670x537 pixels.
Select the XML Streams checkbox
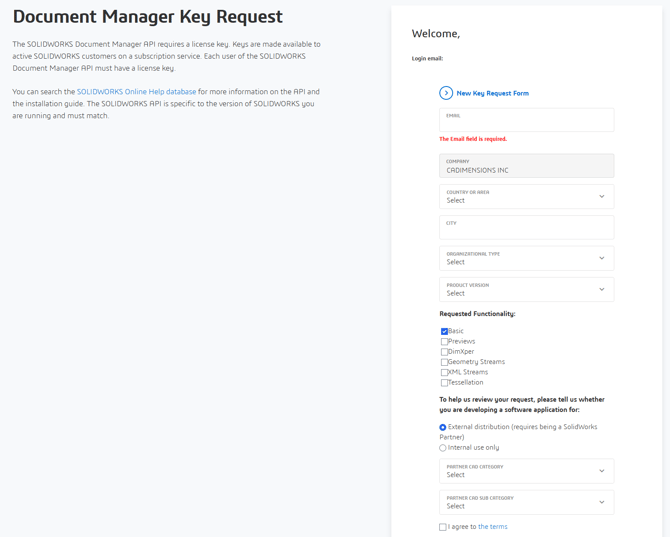[444, 372]
